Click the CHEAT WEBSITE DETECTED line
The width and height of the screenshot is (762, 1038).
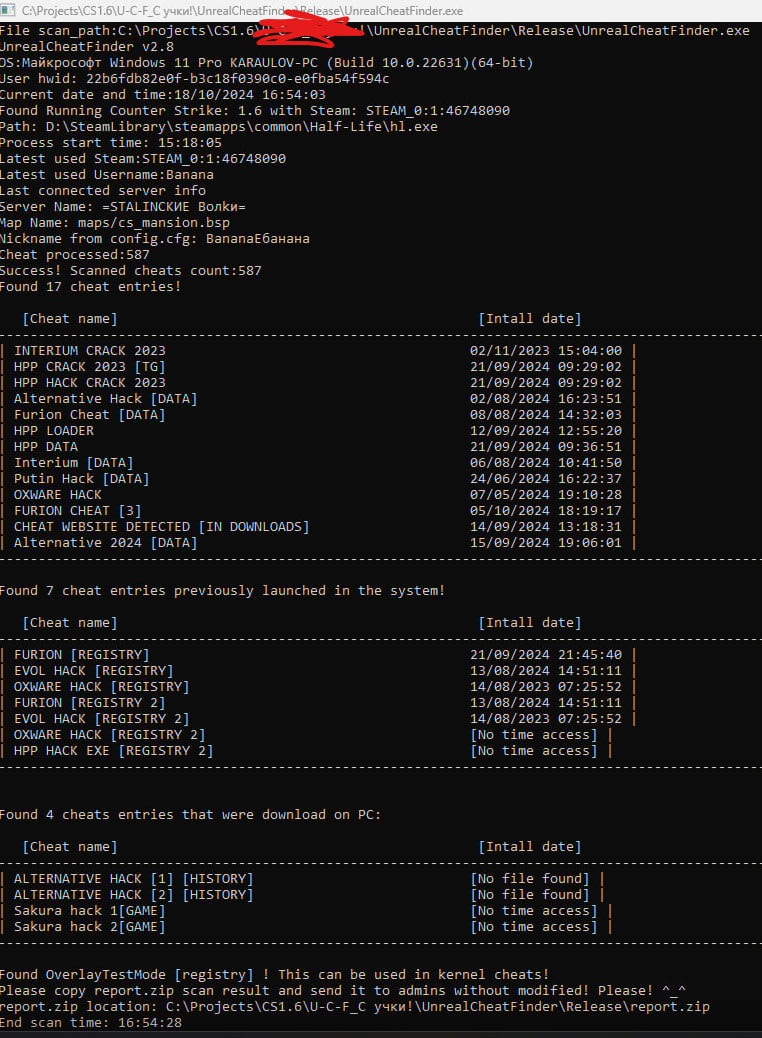tap(318, 527)
